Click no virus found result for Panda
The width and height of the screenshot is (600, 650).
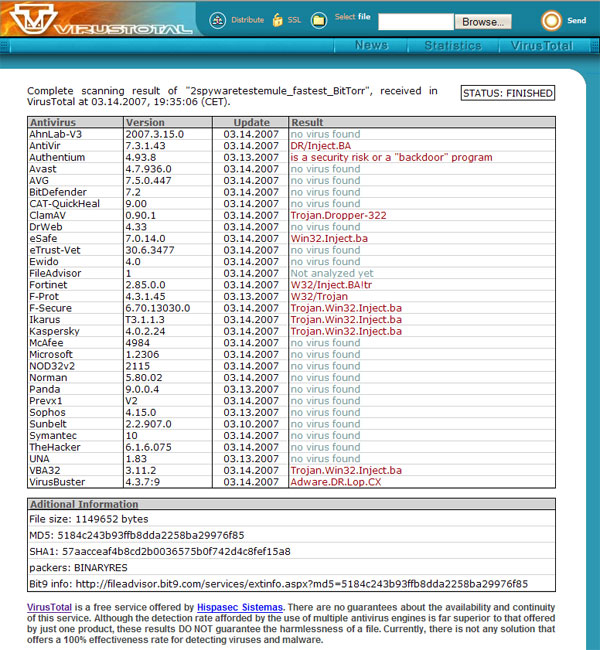(326, 389)
